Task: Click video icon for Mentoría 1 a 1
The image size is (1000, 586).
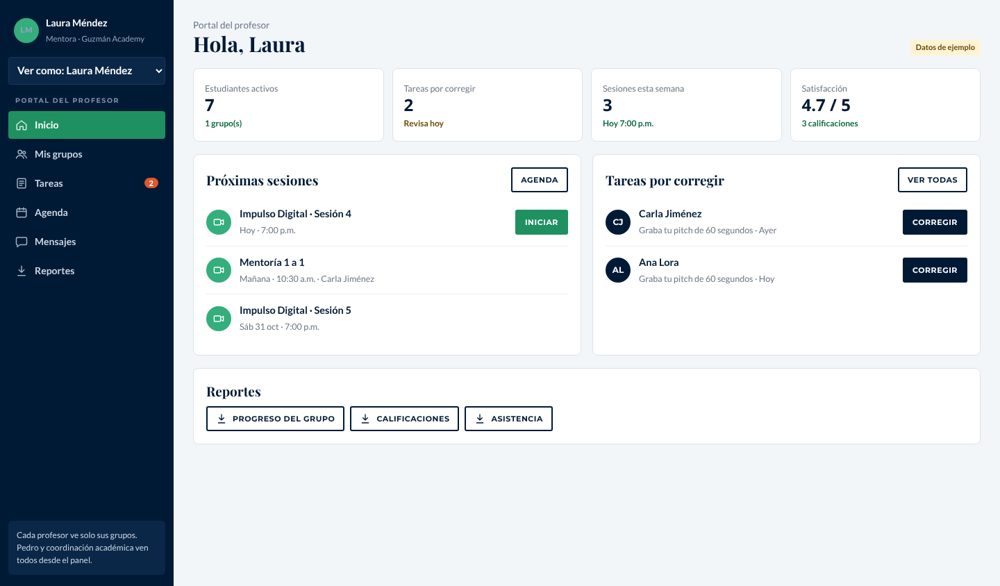Action: pyautogui.click(x=219, y=270)
